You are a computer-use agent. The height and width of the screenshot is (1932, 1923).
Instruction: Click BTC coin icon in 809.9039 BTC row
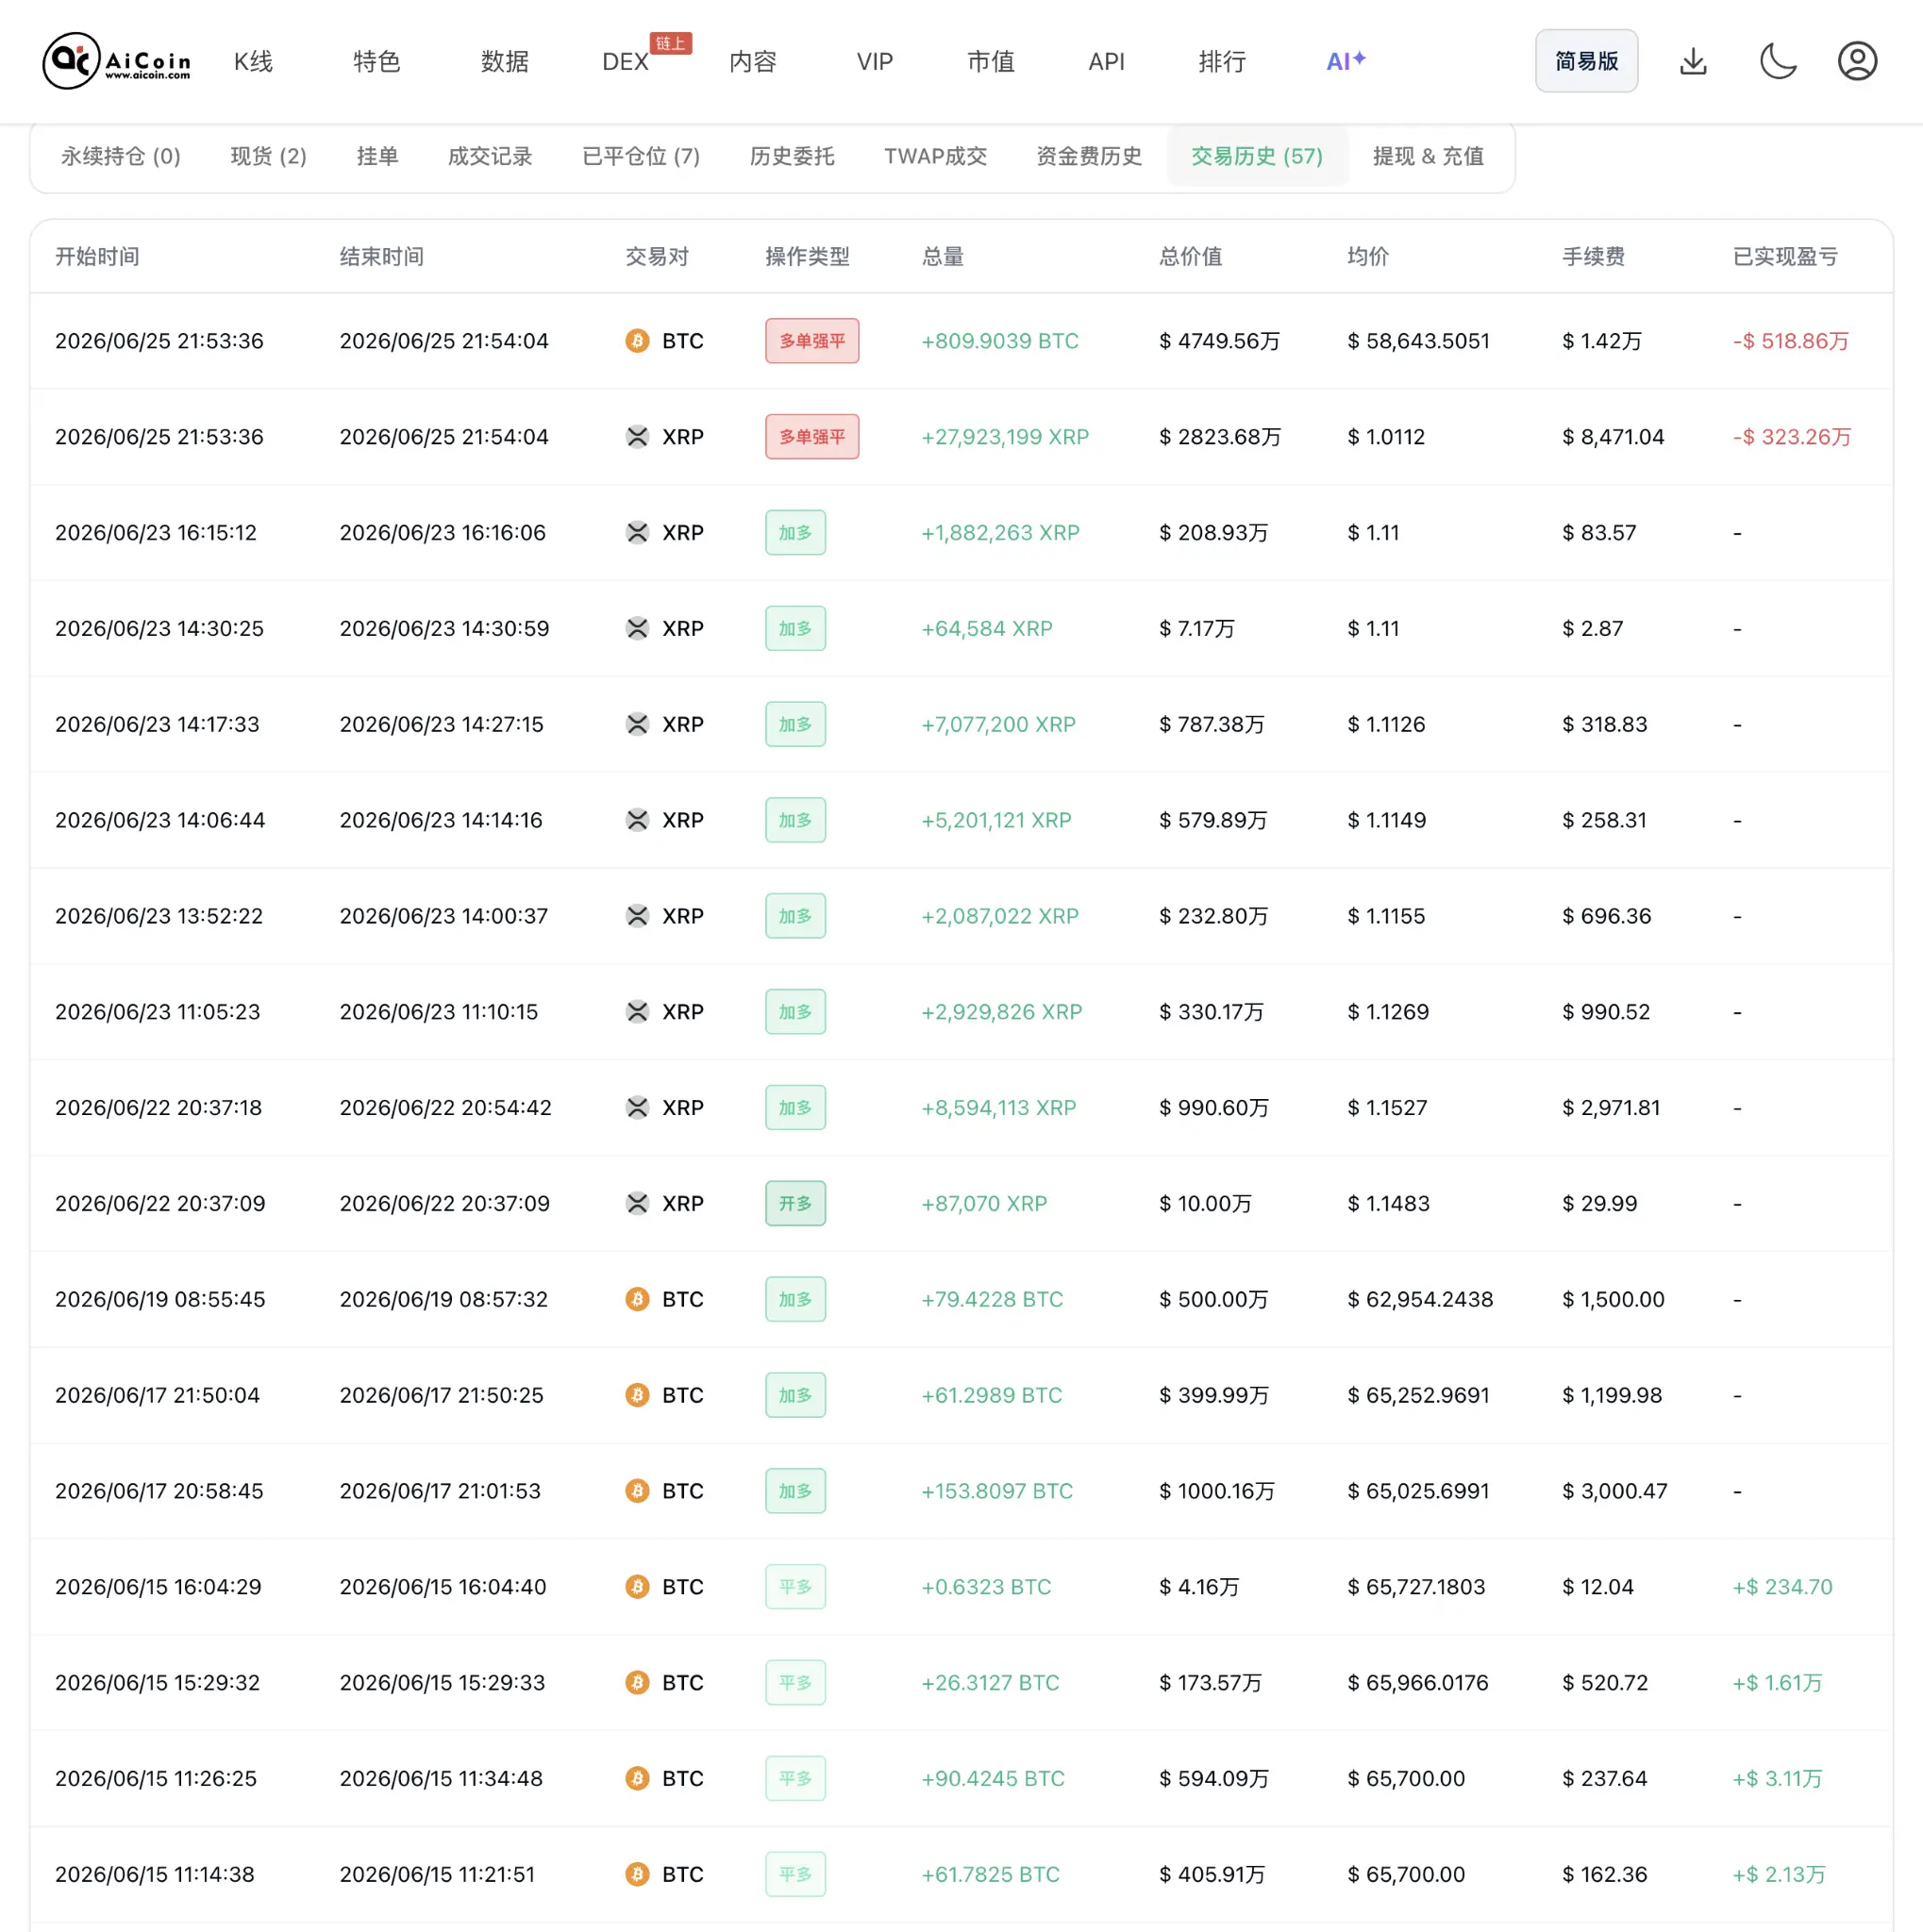637,341
